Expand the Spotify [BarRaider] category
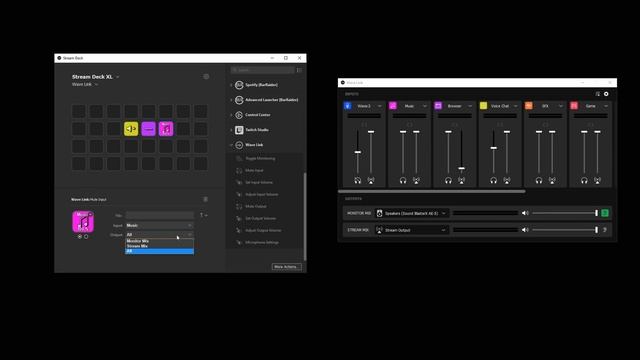 (x=231, y=85)
